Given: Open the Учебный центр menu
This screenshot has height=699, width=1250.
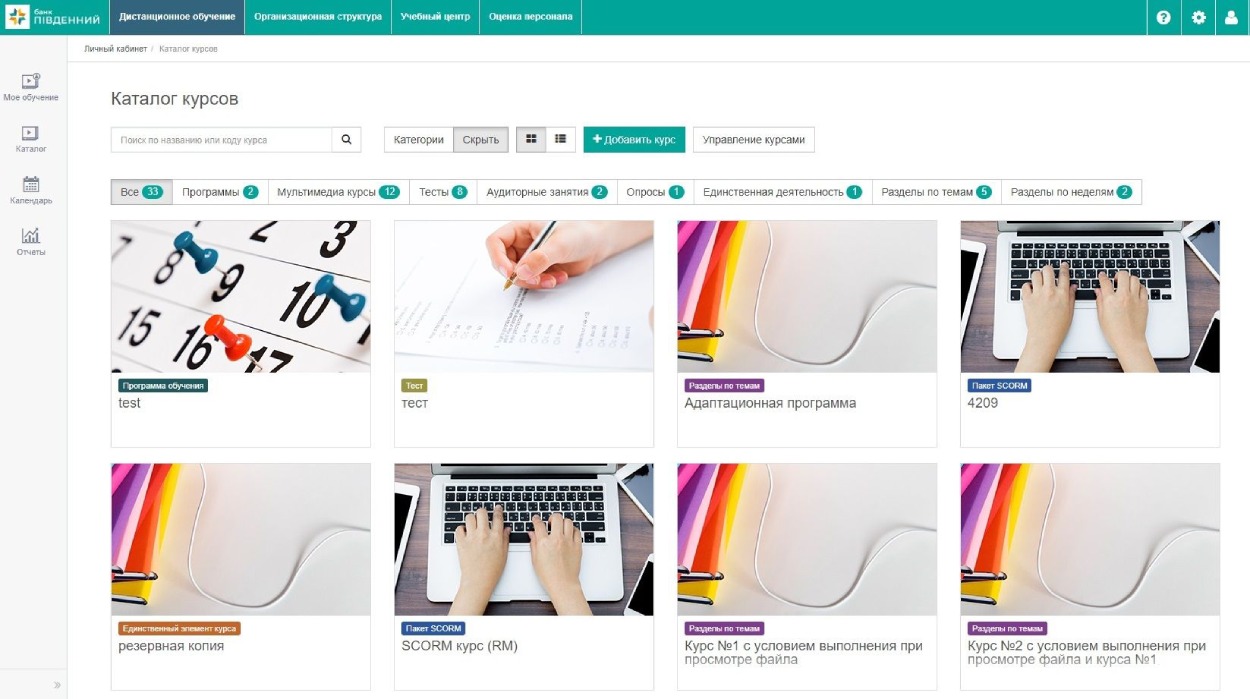Looking at the screenshot, I should click(435, 17).
